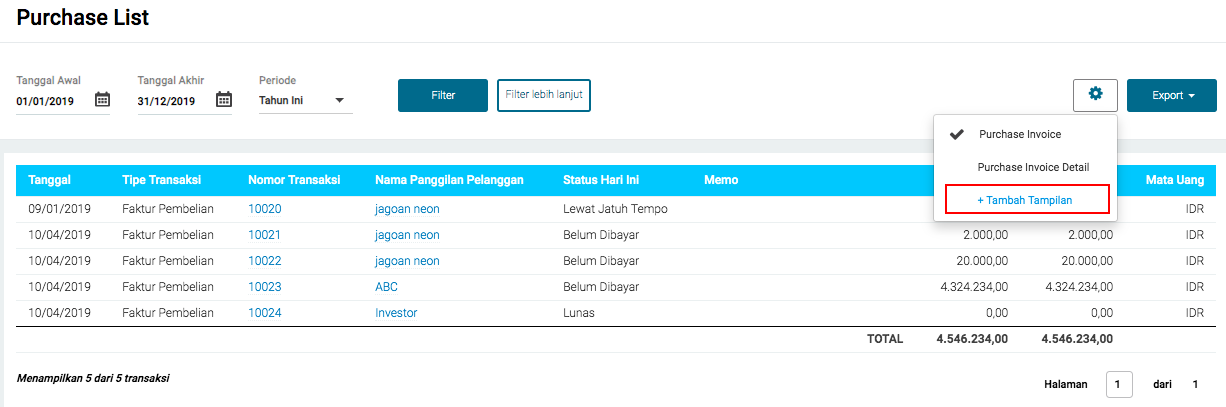
Task: Open the Investor customer link
Action: pyautogui.click(x=396, y=313)
